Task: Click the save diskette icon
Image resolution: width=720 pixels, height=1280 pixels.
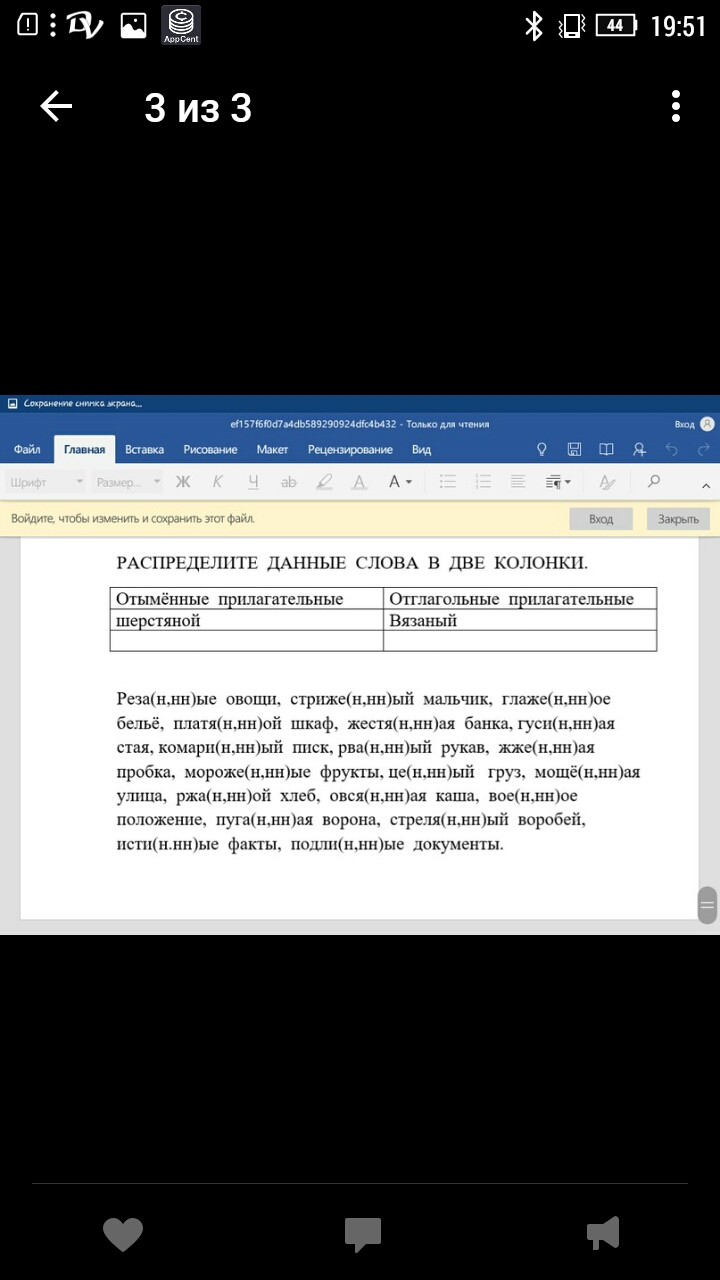Action: [574, 450]
